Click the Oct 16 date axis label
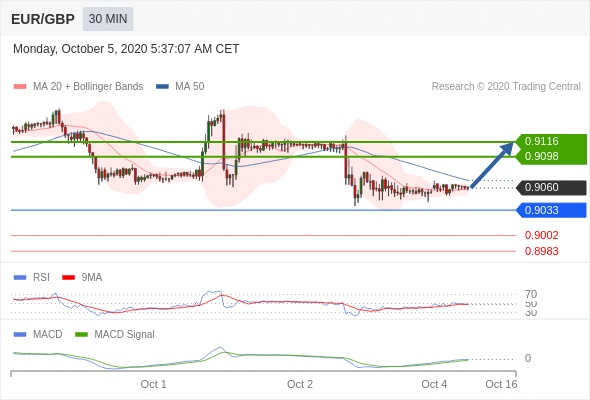The image size is (590, 400). click(x=501, y=384)
